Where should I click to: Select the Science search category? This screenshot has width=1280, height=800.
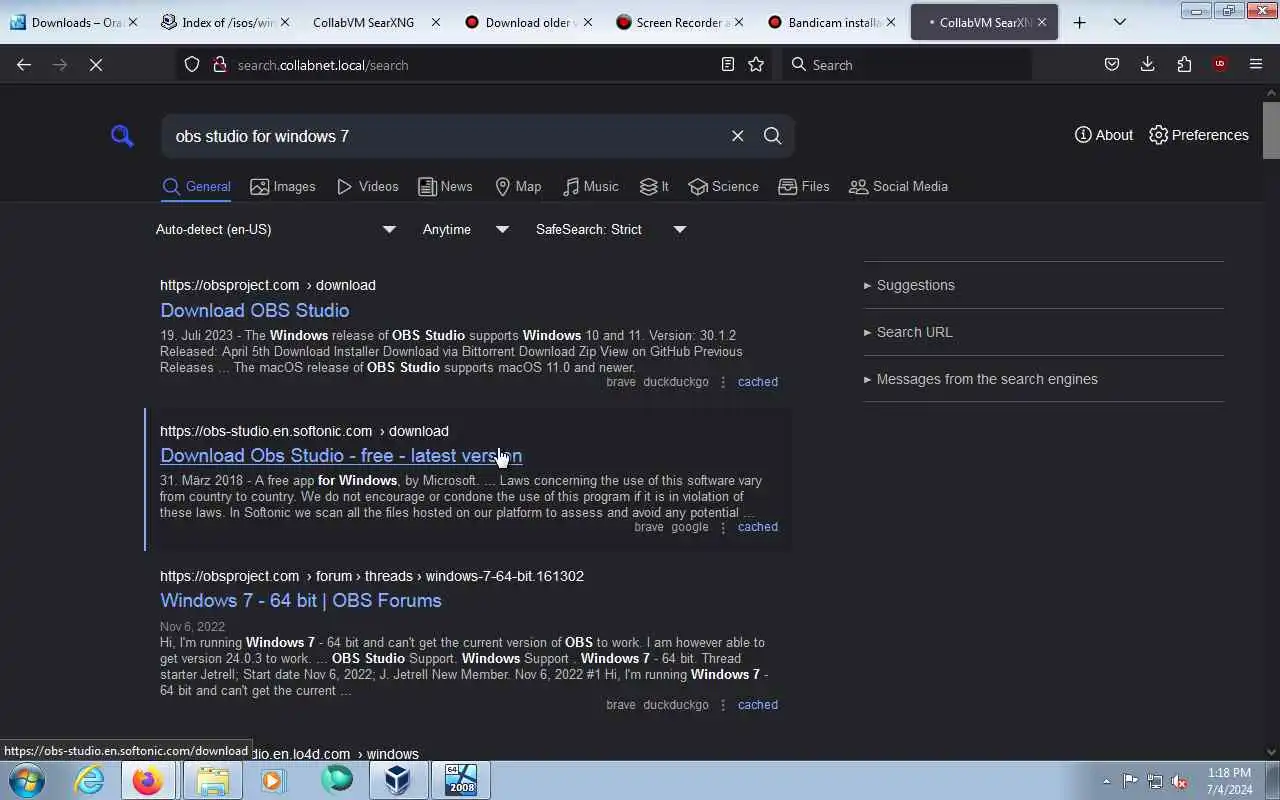[724, 186]
